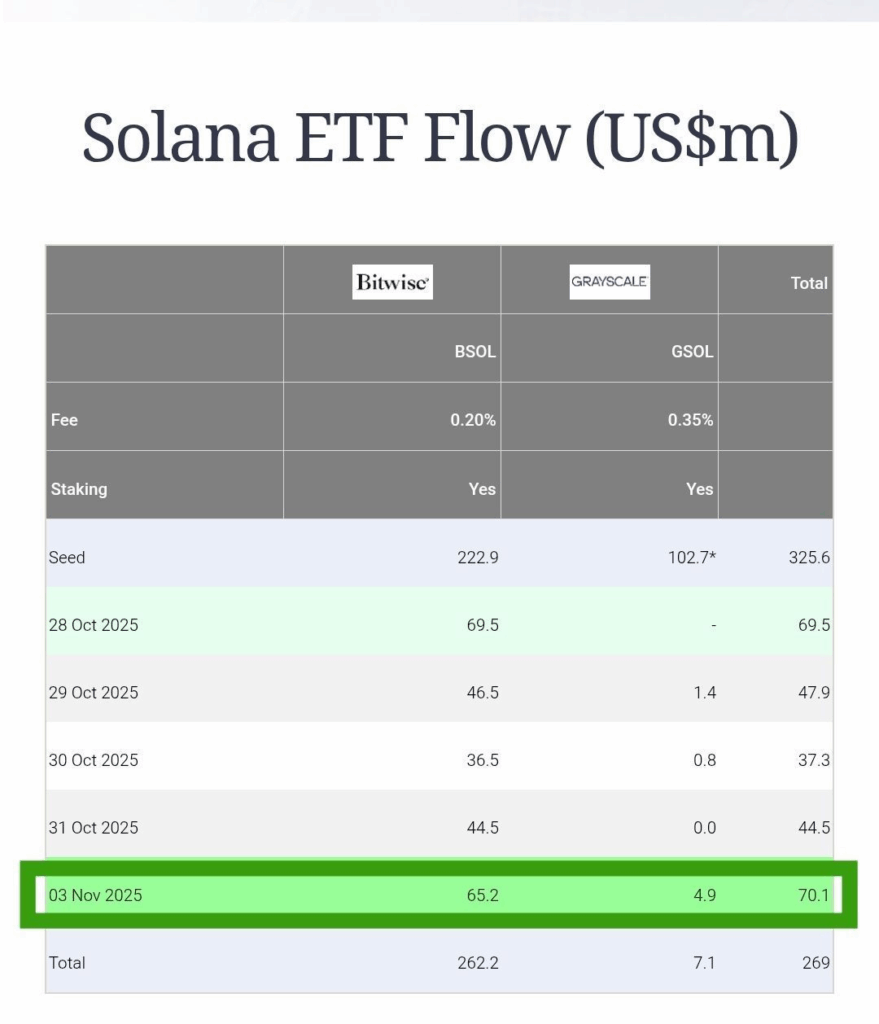The height and width of the screenshot is (1024, 879).
Task: Click the Bitwise logo in the header
Action: pos(393,283)
